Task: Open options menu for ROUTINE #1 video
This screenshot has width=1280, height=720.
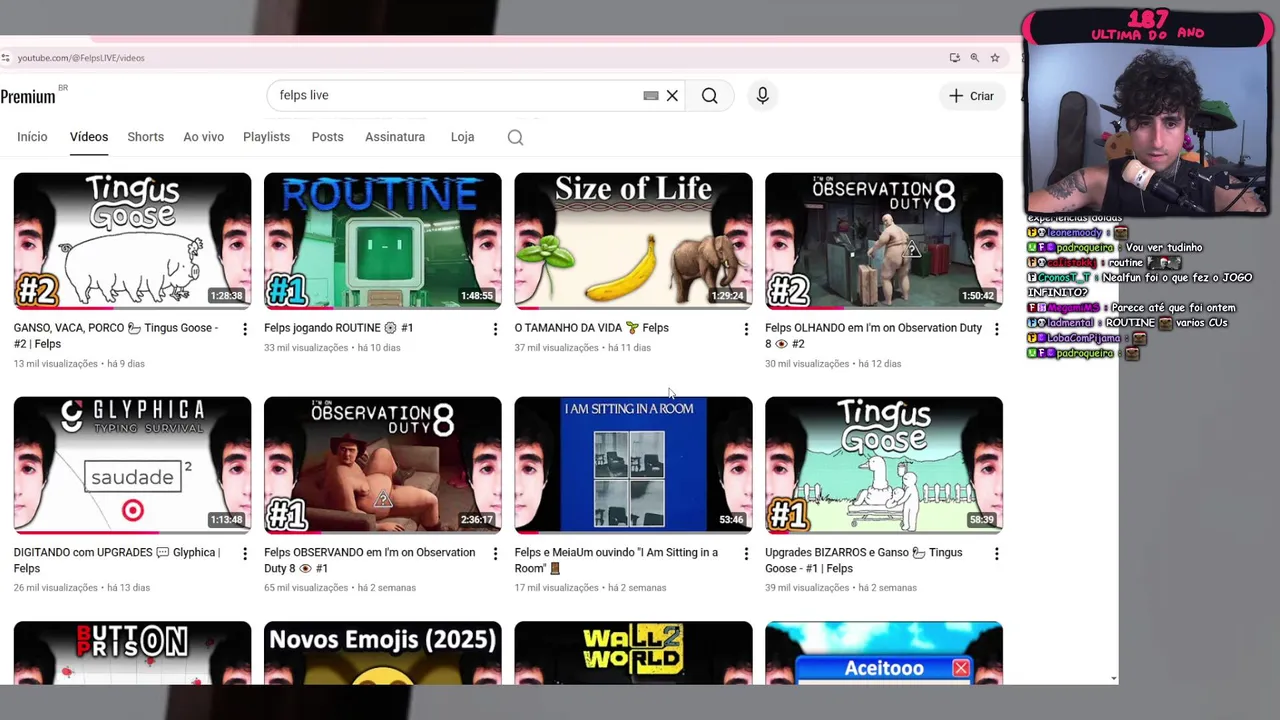Action: [x=495, y=329]
